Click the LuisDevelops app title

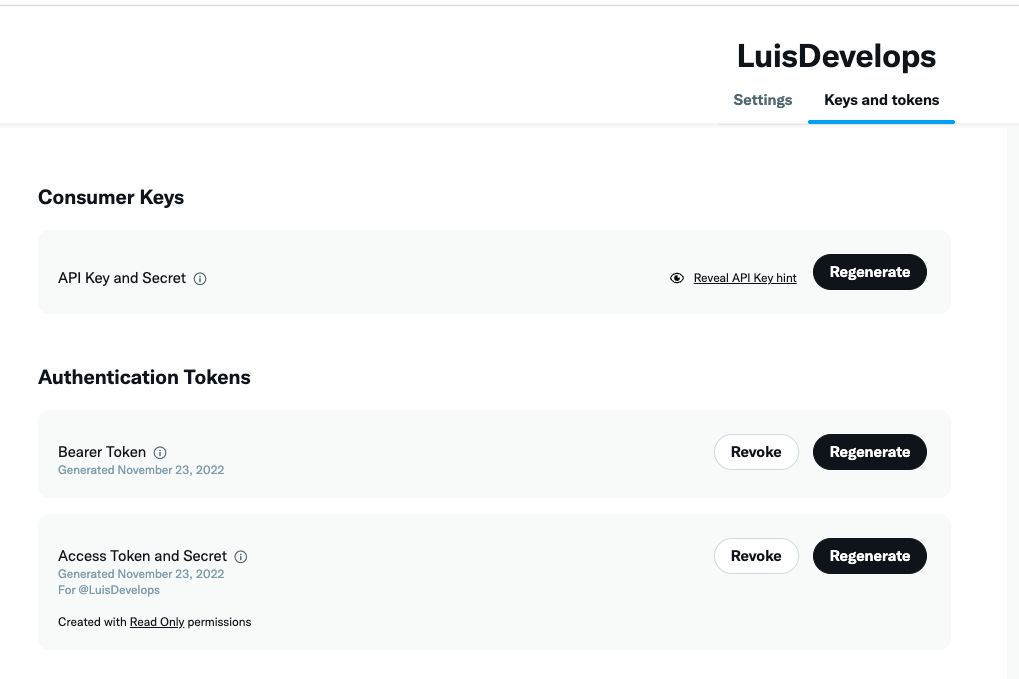(836, 57)
